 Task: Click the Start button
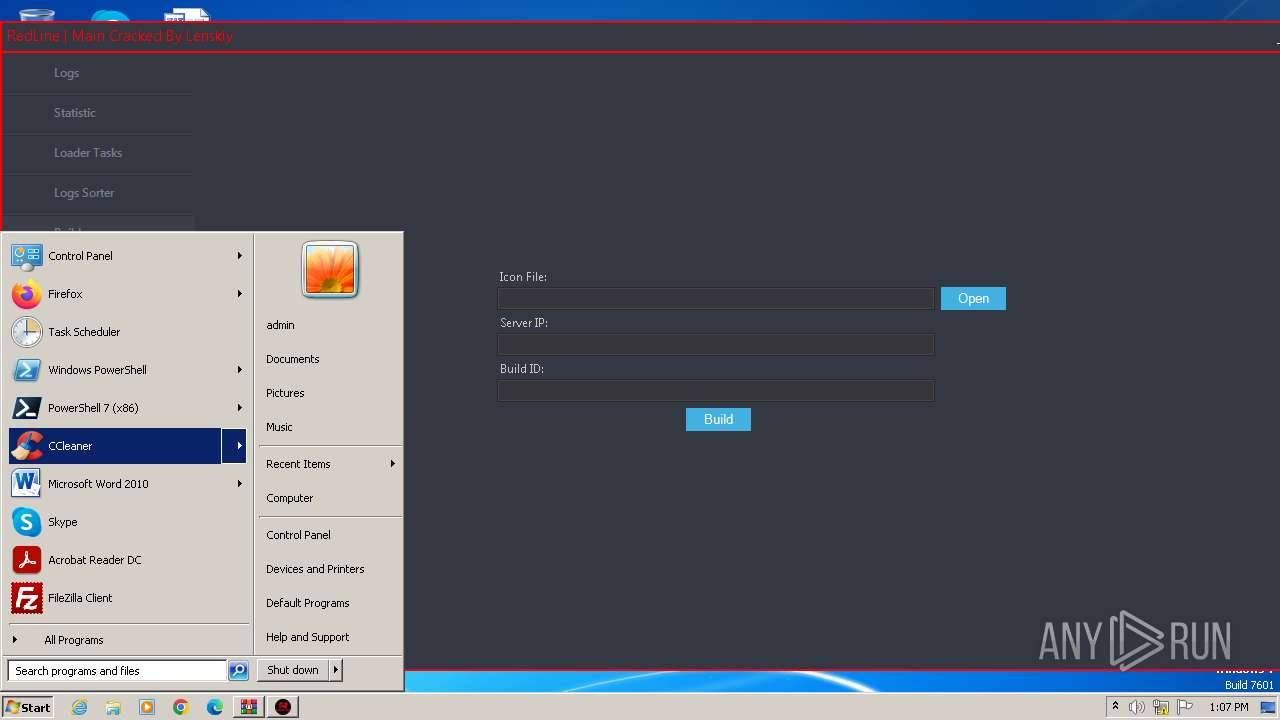28,707
